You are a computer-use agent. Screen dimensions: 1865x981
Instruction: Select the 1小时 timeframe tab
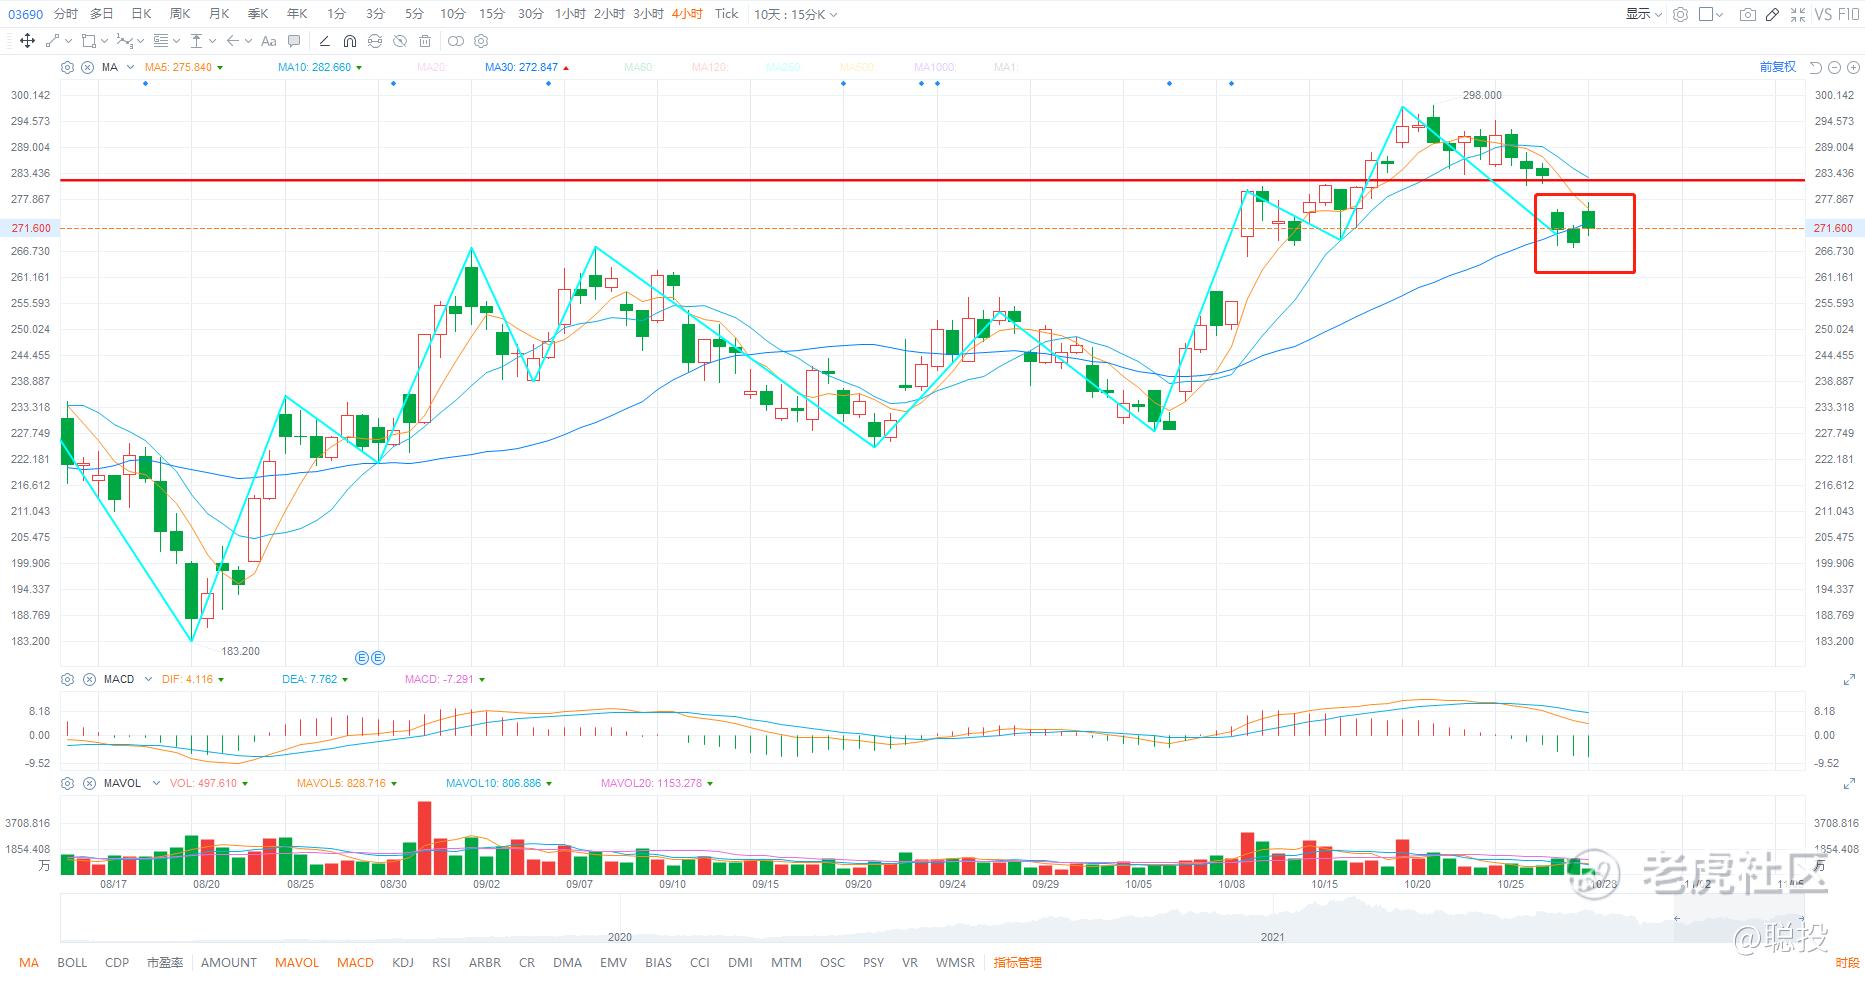tap(570, 14)
